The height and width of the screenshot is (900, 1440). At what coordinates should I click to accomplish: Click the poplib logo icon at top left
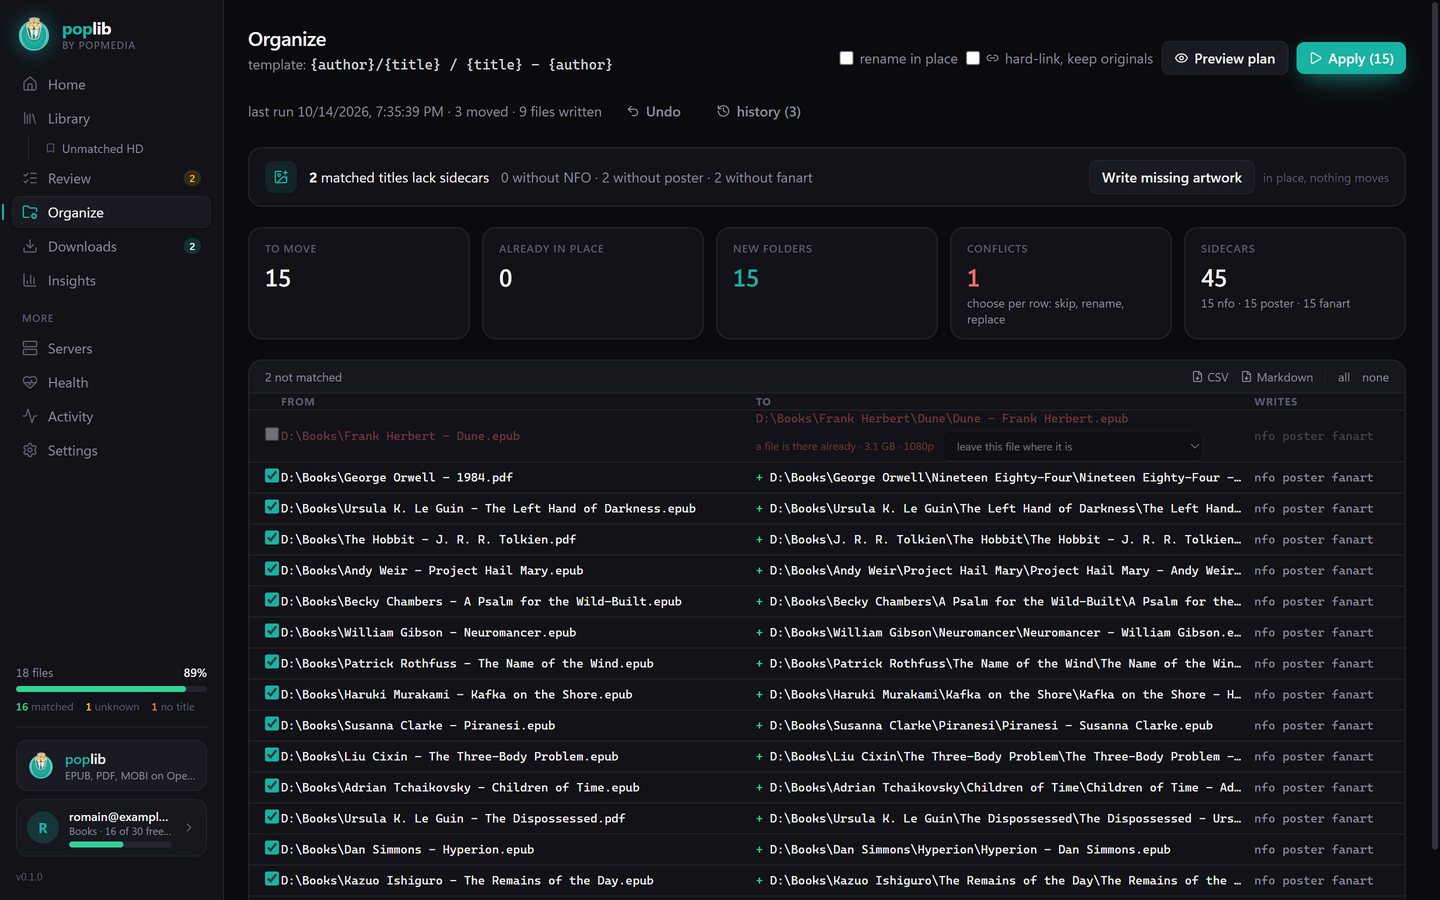pyautogui.click(x=34, y=34)
